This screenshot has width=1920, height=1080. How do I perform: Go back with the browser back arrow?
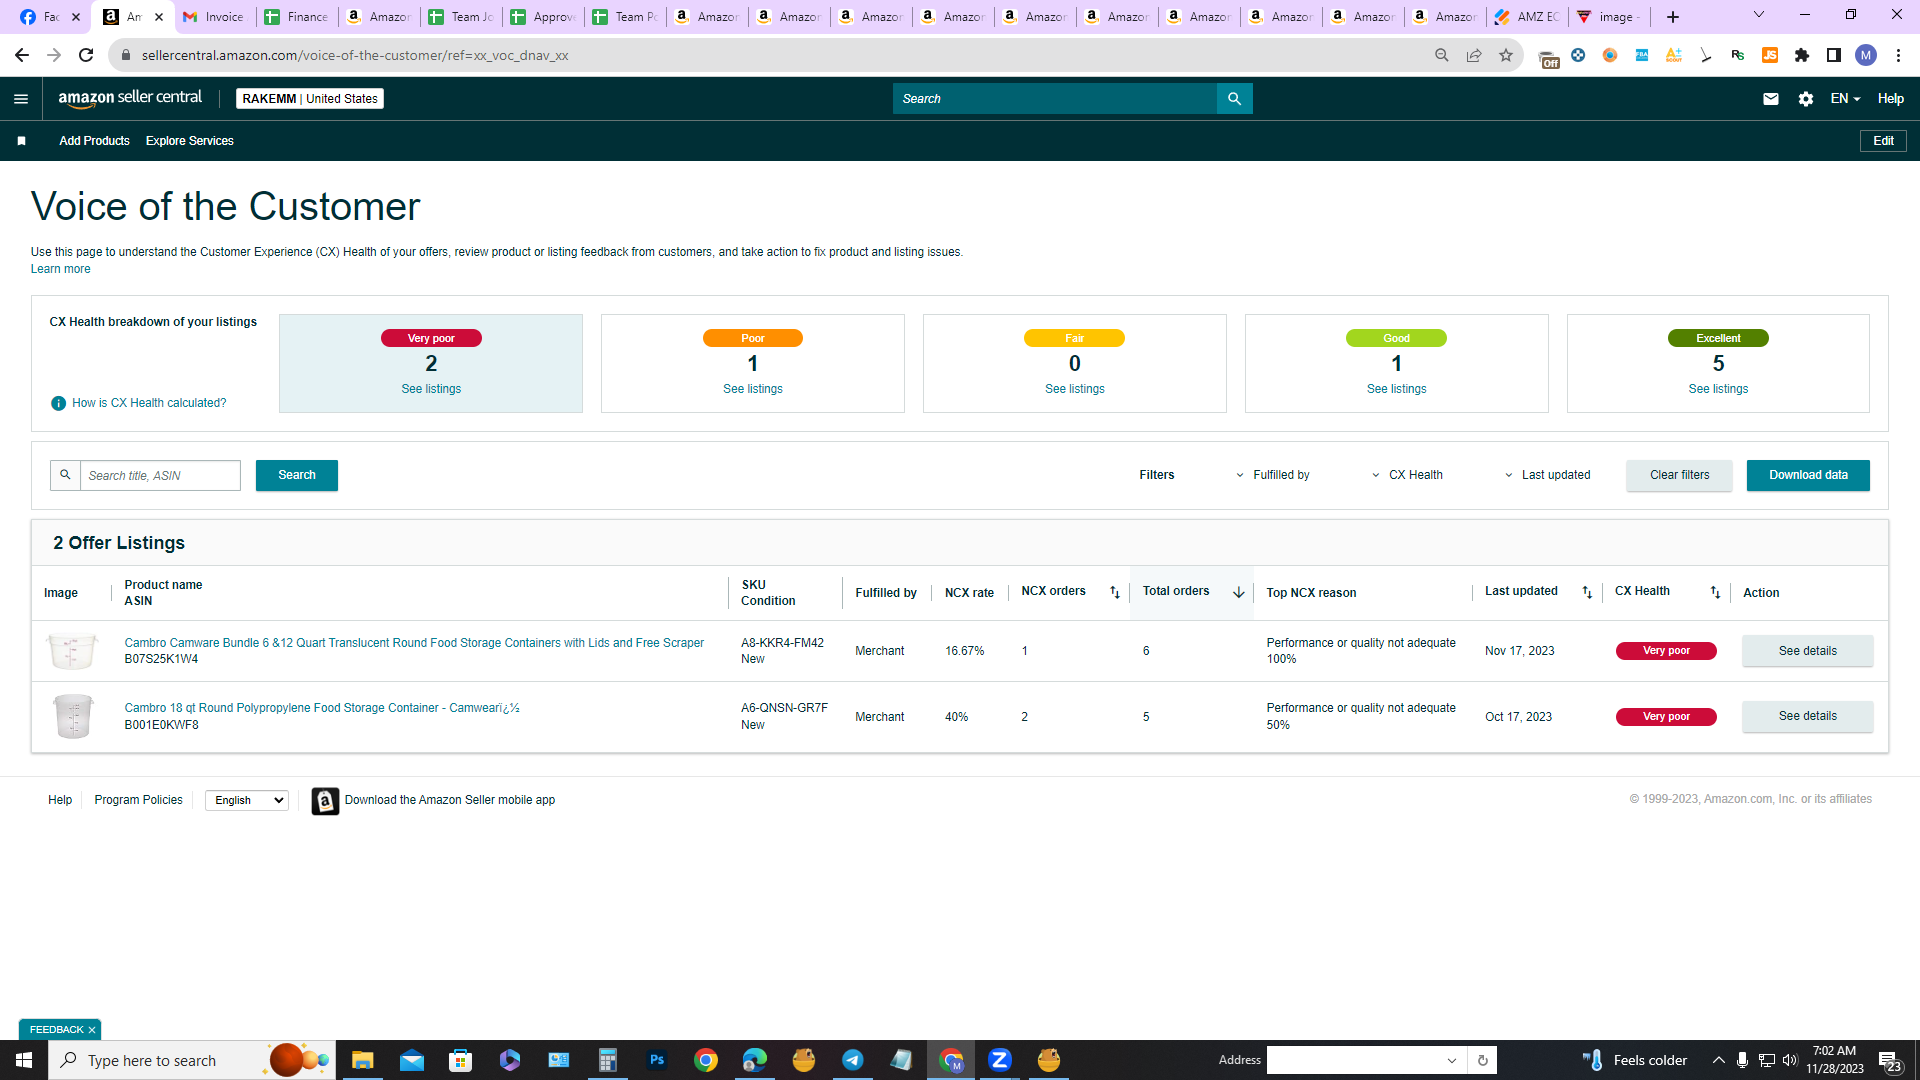22,55
